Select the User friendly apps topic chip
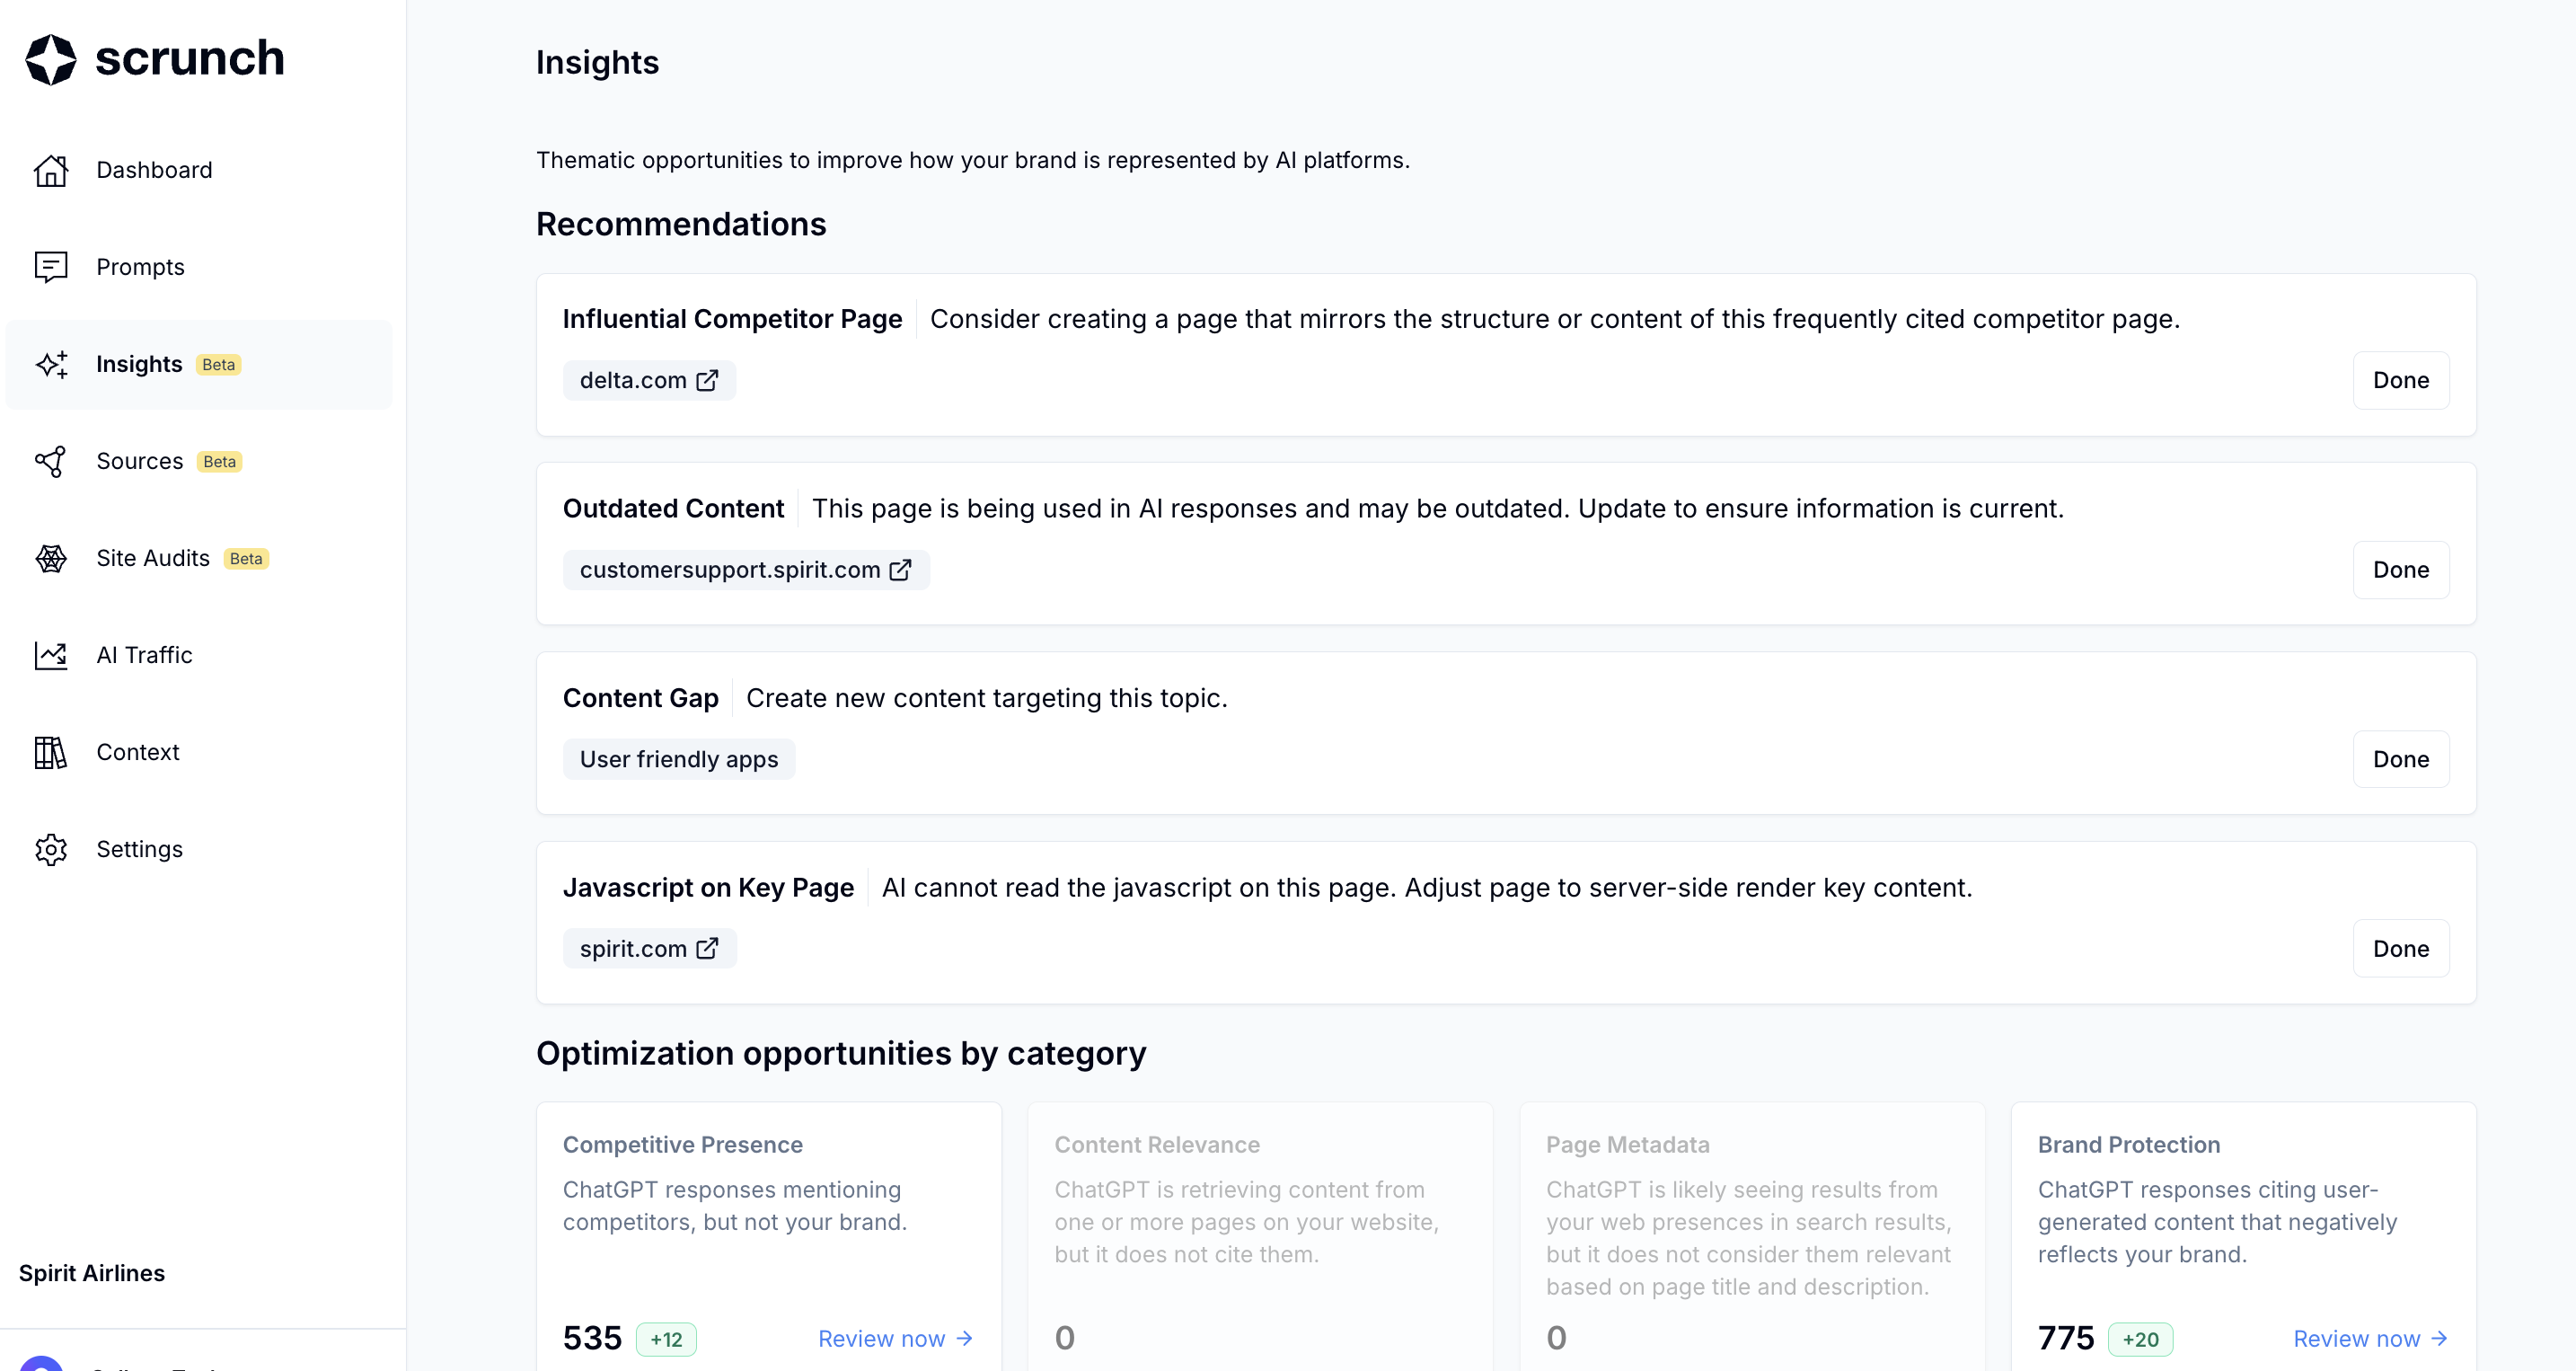Viewport: 2576px width, 1371px height. point(678,759)
